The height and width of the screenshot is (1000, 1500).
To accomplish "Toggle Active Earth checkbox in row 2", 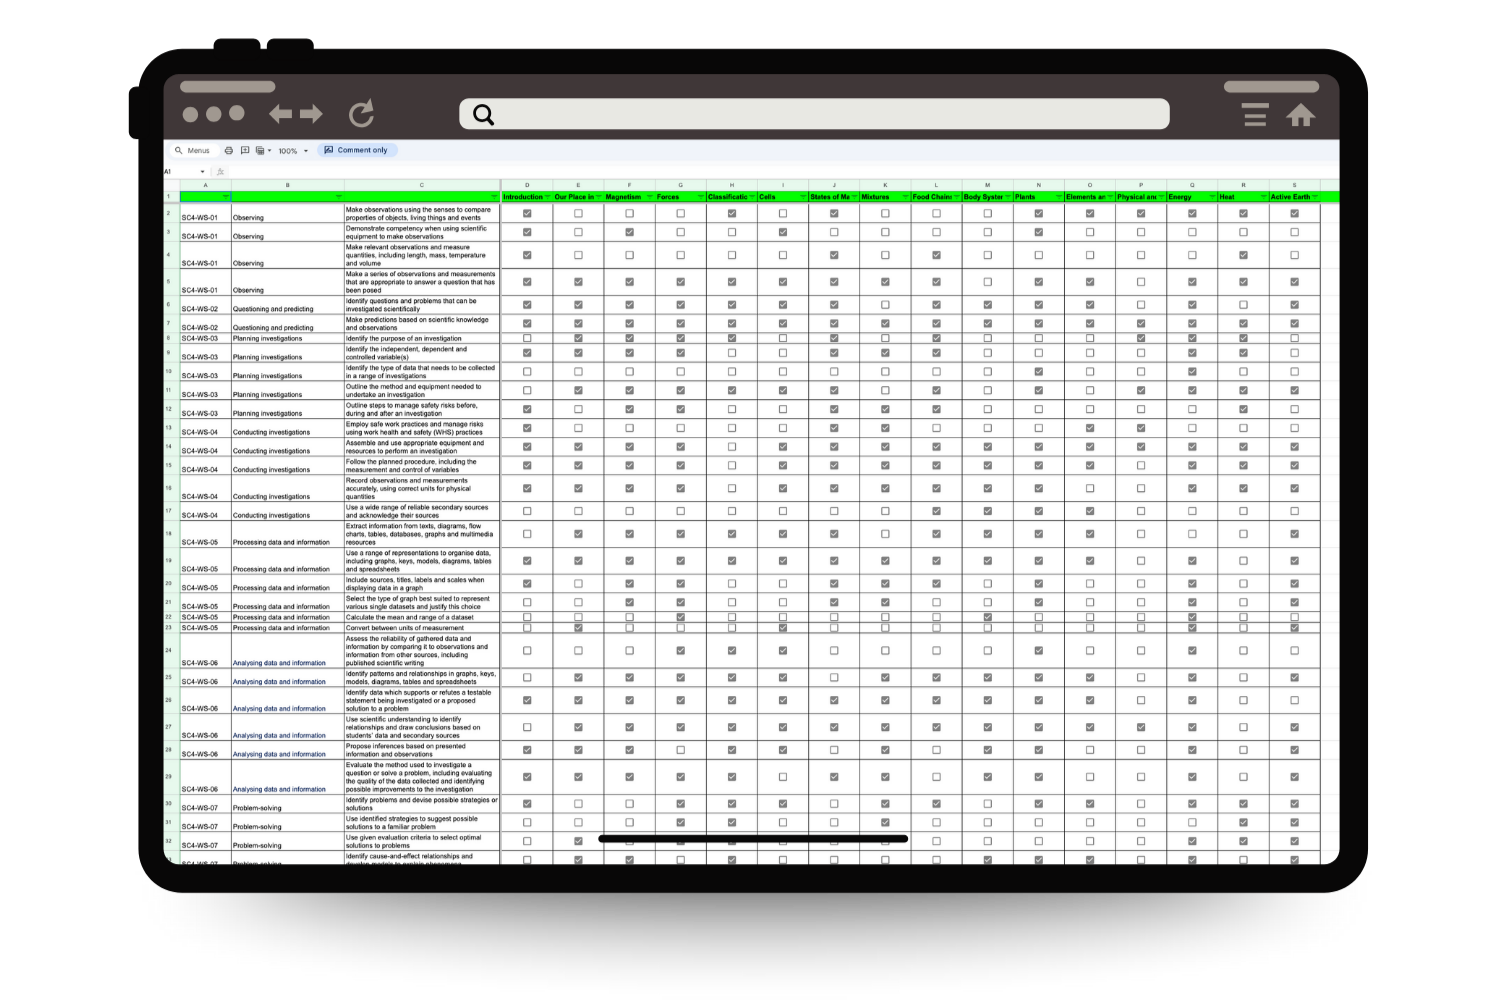I will coord(1294,214).
